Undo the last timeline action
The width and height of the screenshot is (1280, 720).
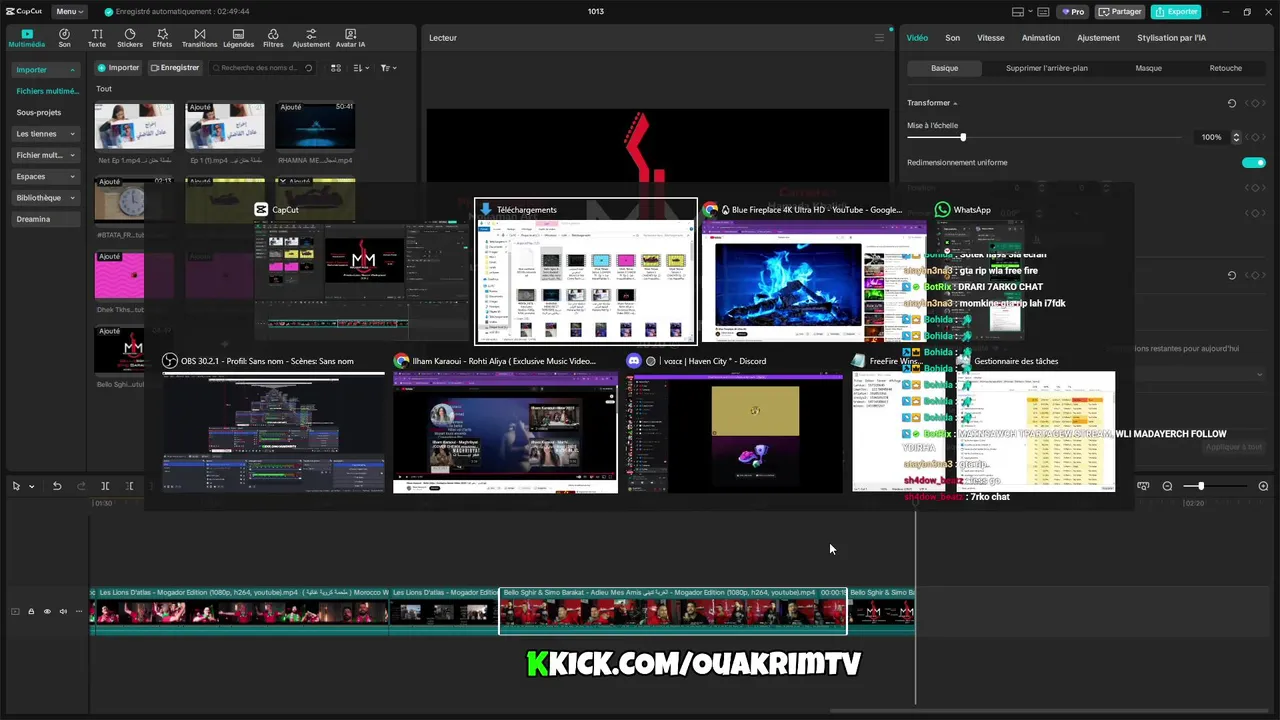(57, 486)
